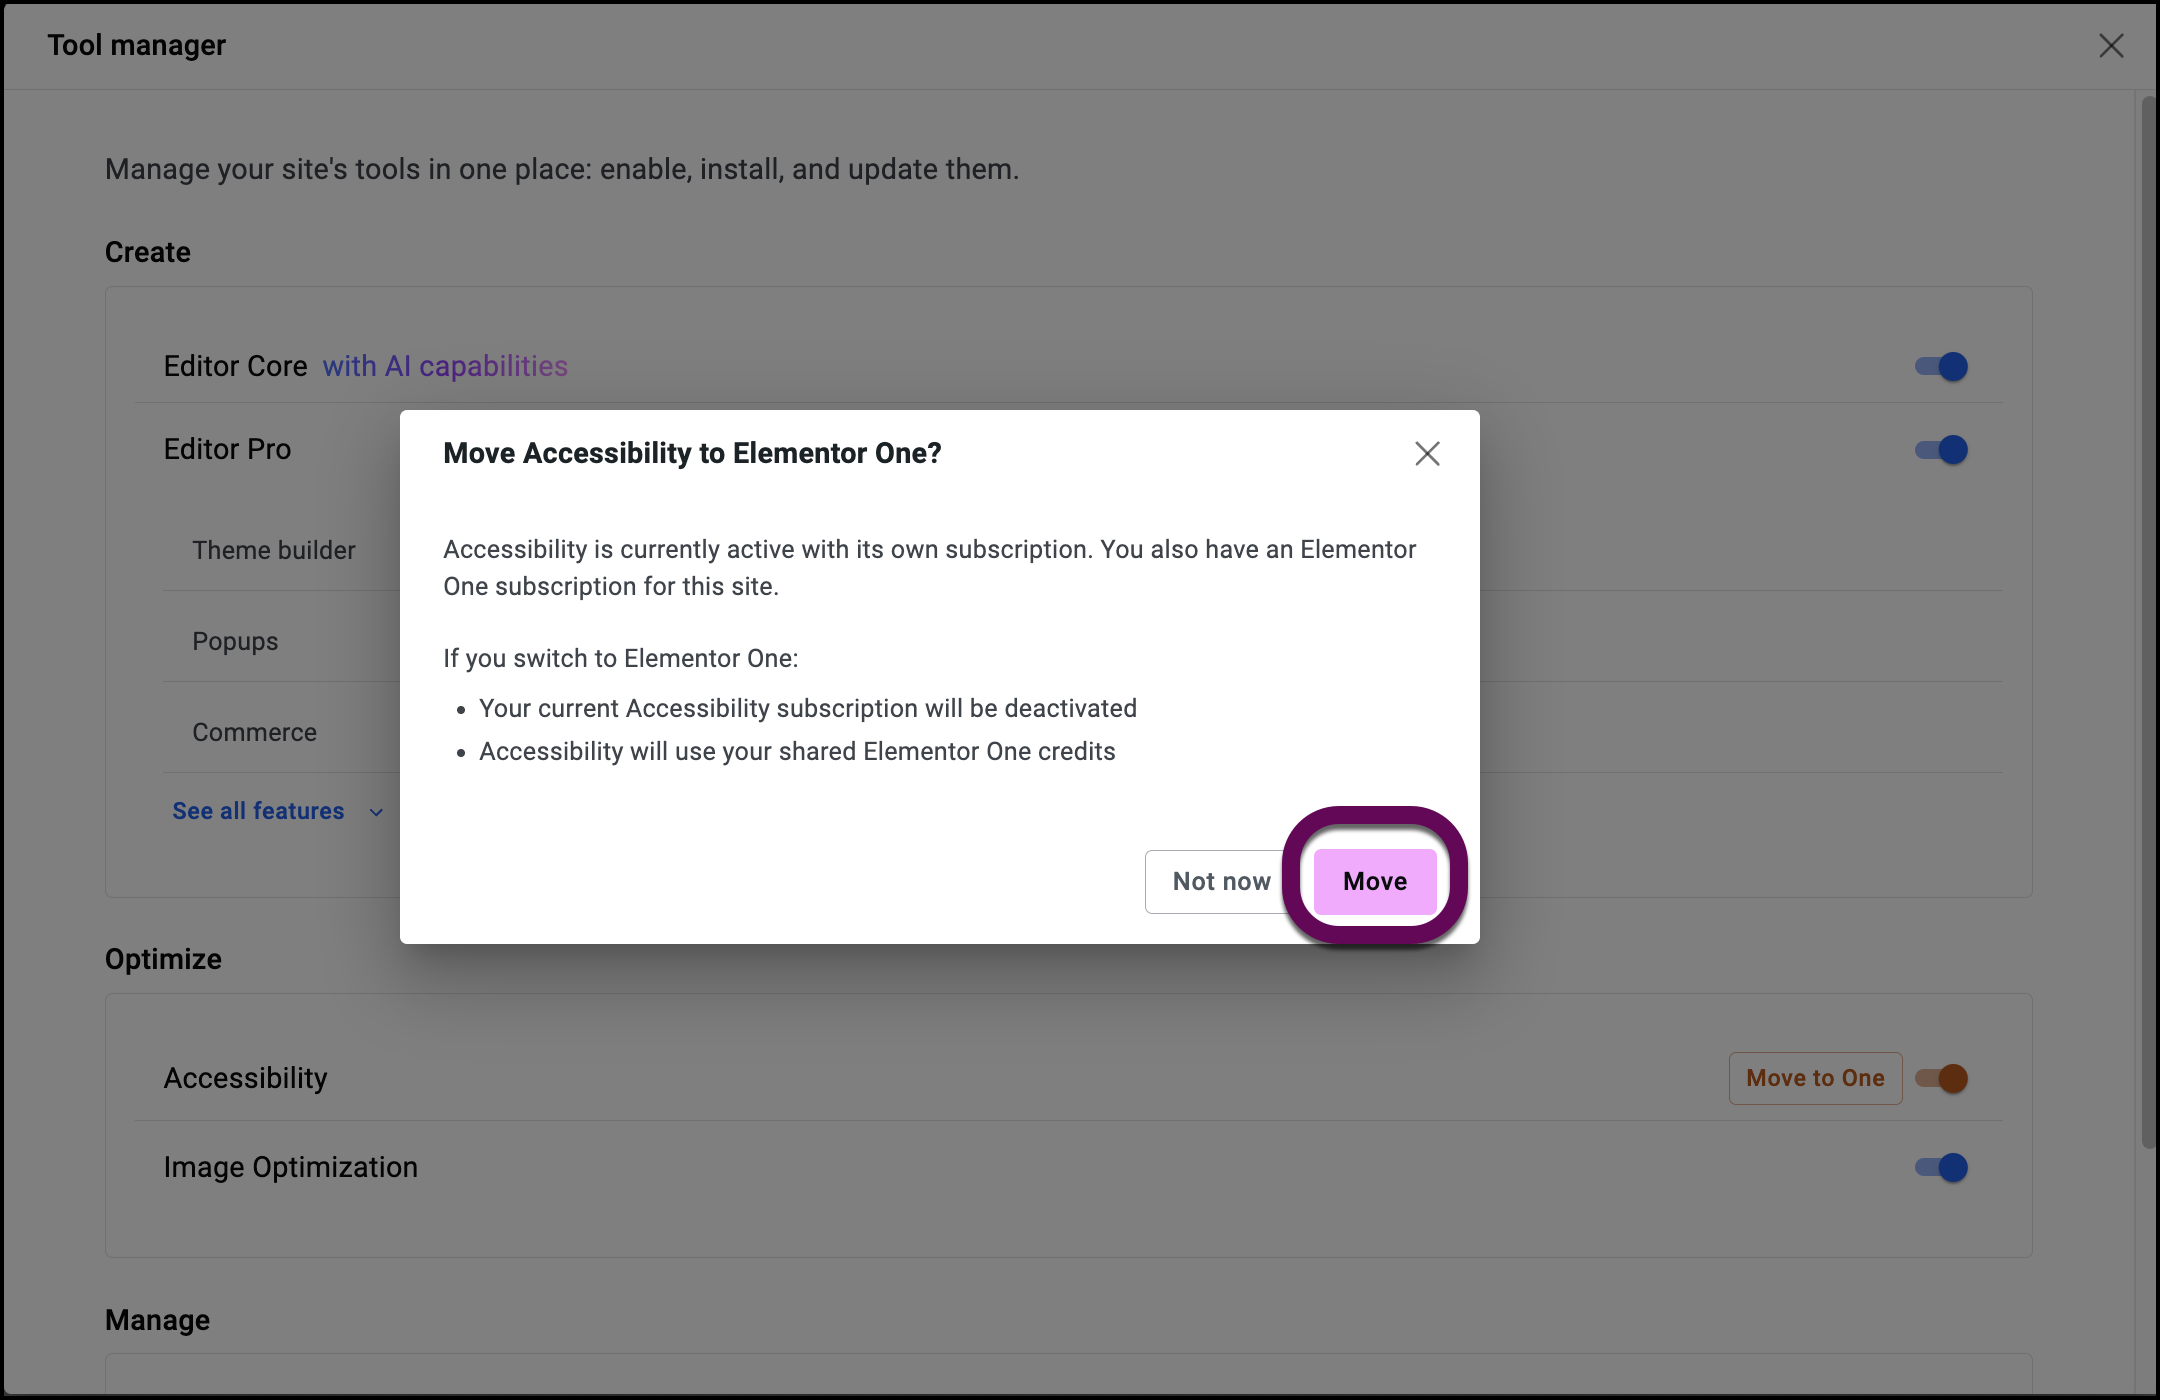Click the Editor Core label

pos(235,366)
